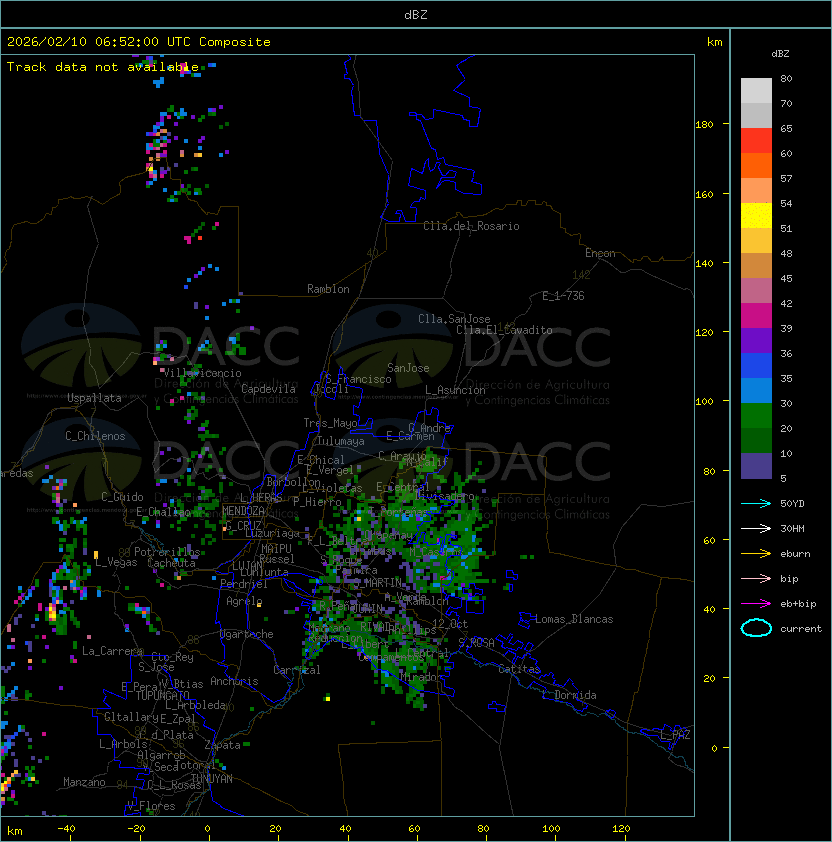Click the Tulumaya map label
832x842 pixels.
[341, 441]
